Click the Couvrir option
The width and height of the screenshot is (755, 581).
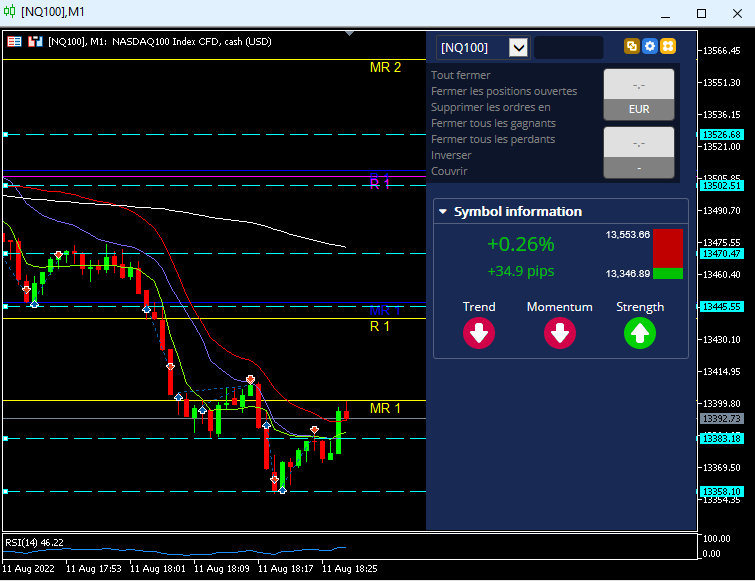coord(449,171)
